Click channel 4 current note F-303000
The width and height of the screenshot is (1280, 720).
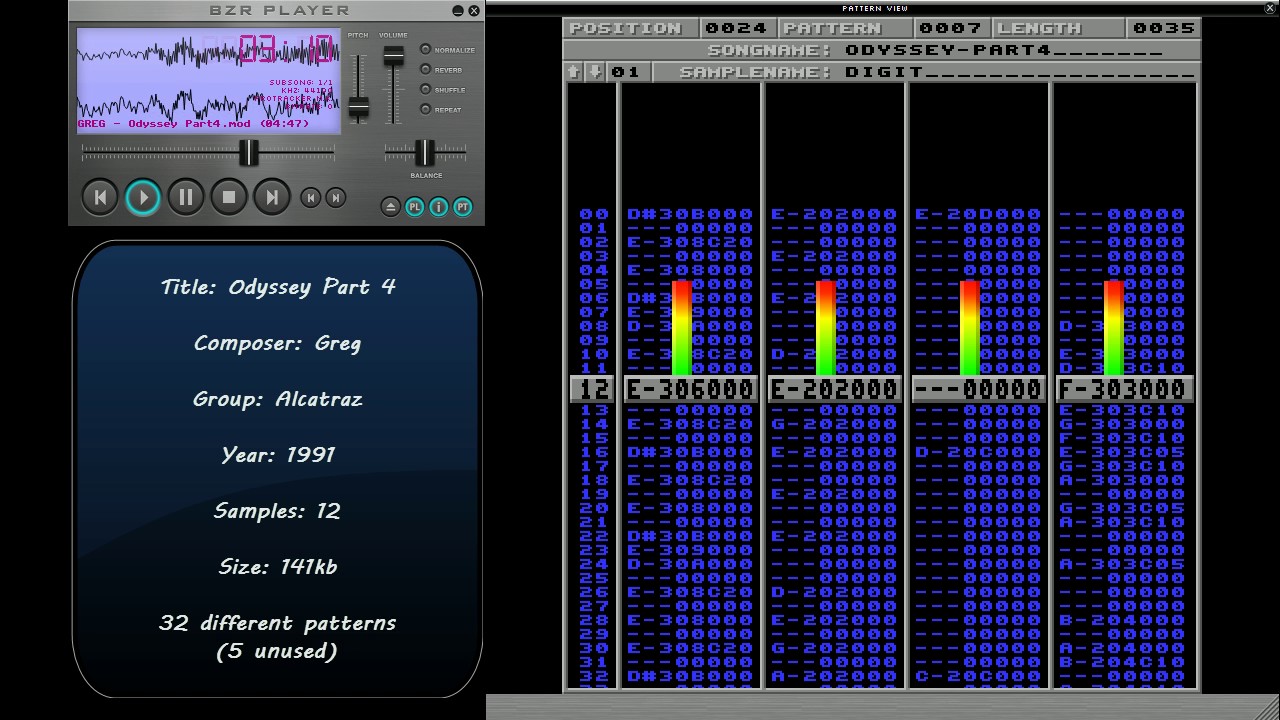(x=1124, y=389)
